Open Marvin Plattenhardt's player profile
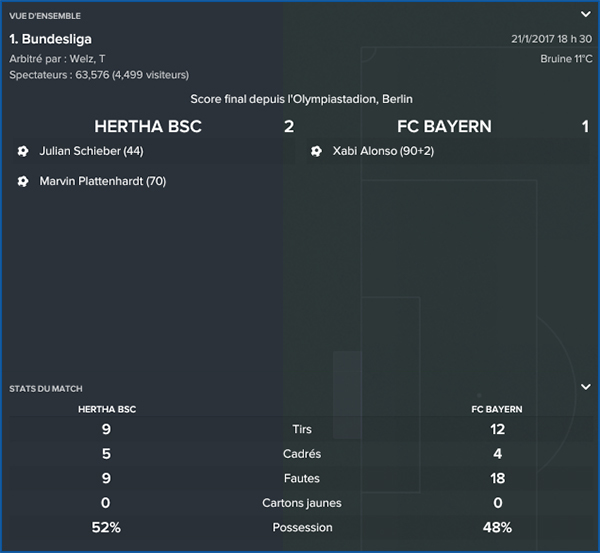Image resolution: width=600 pixels, height=553 pixels. tap(102, 182)
